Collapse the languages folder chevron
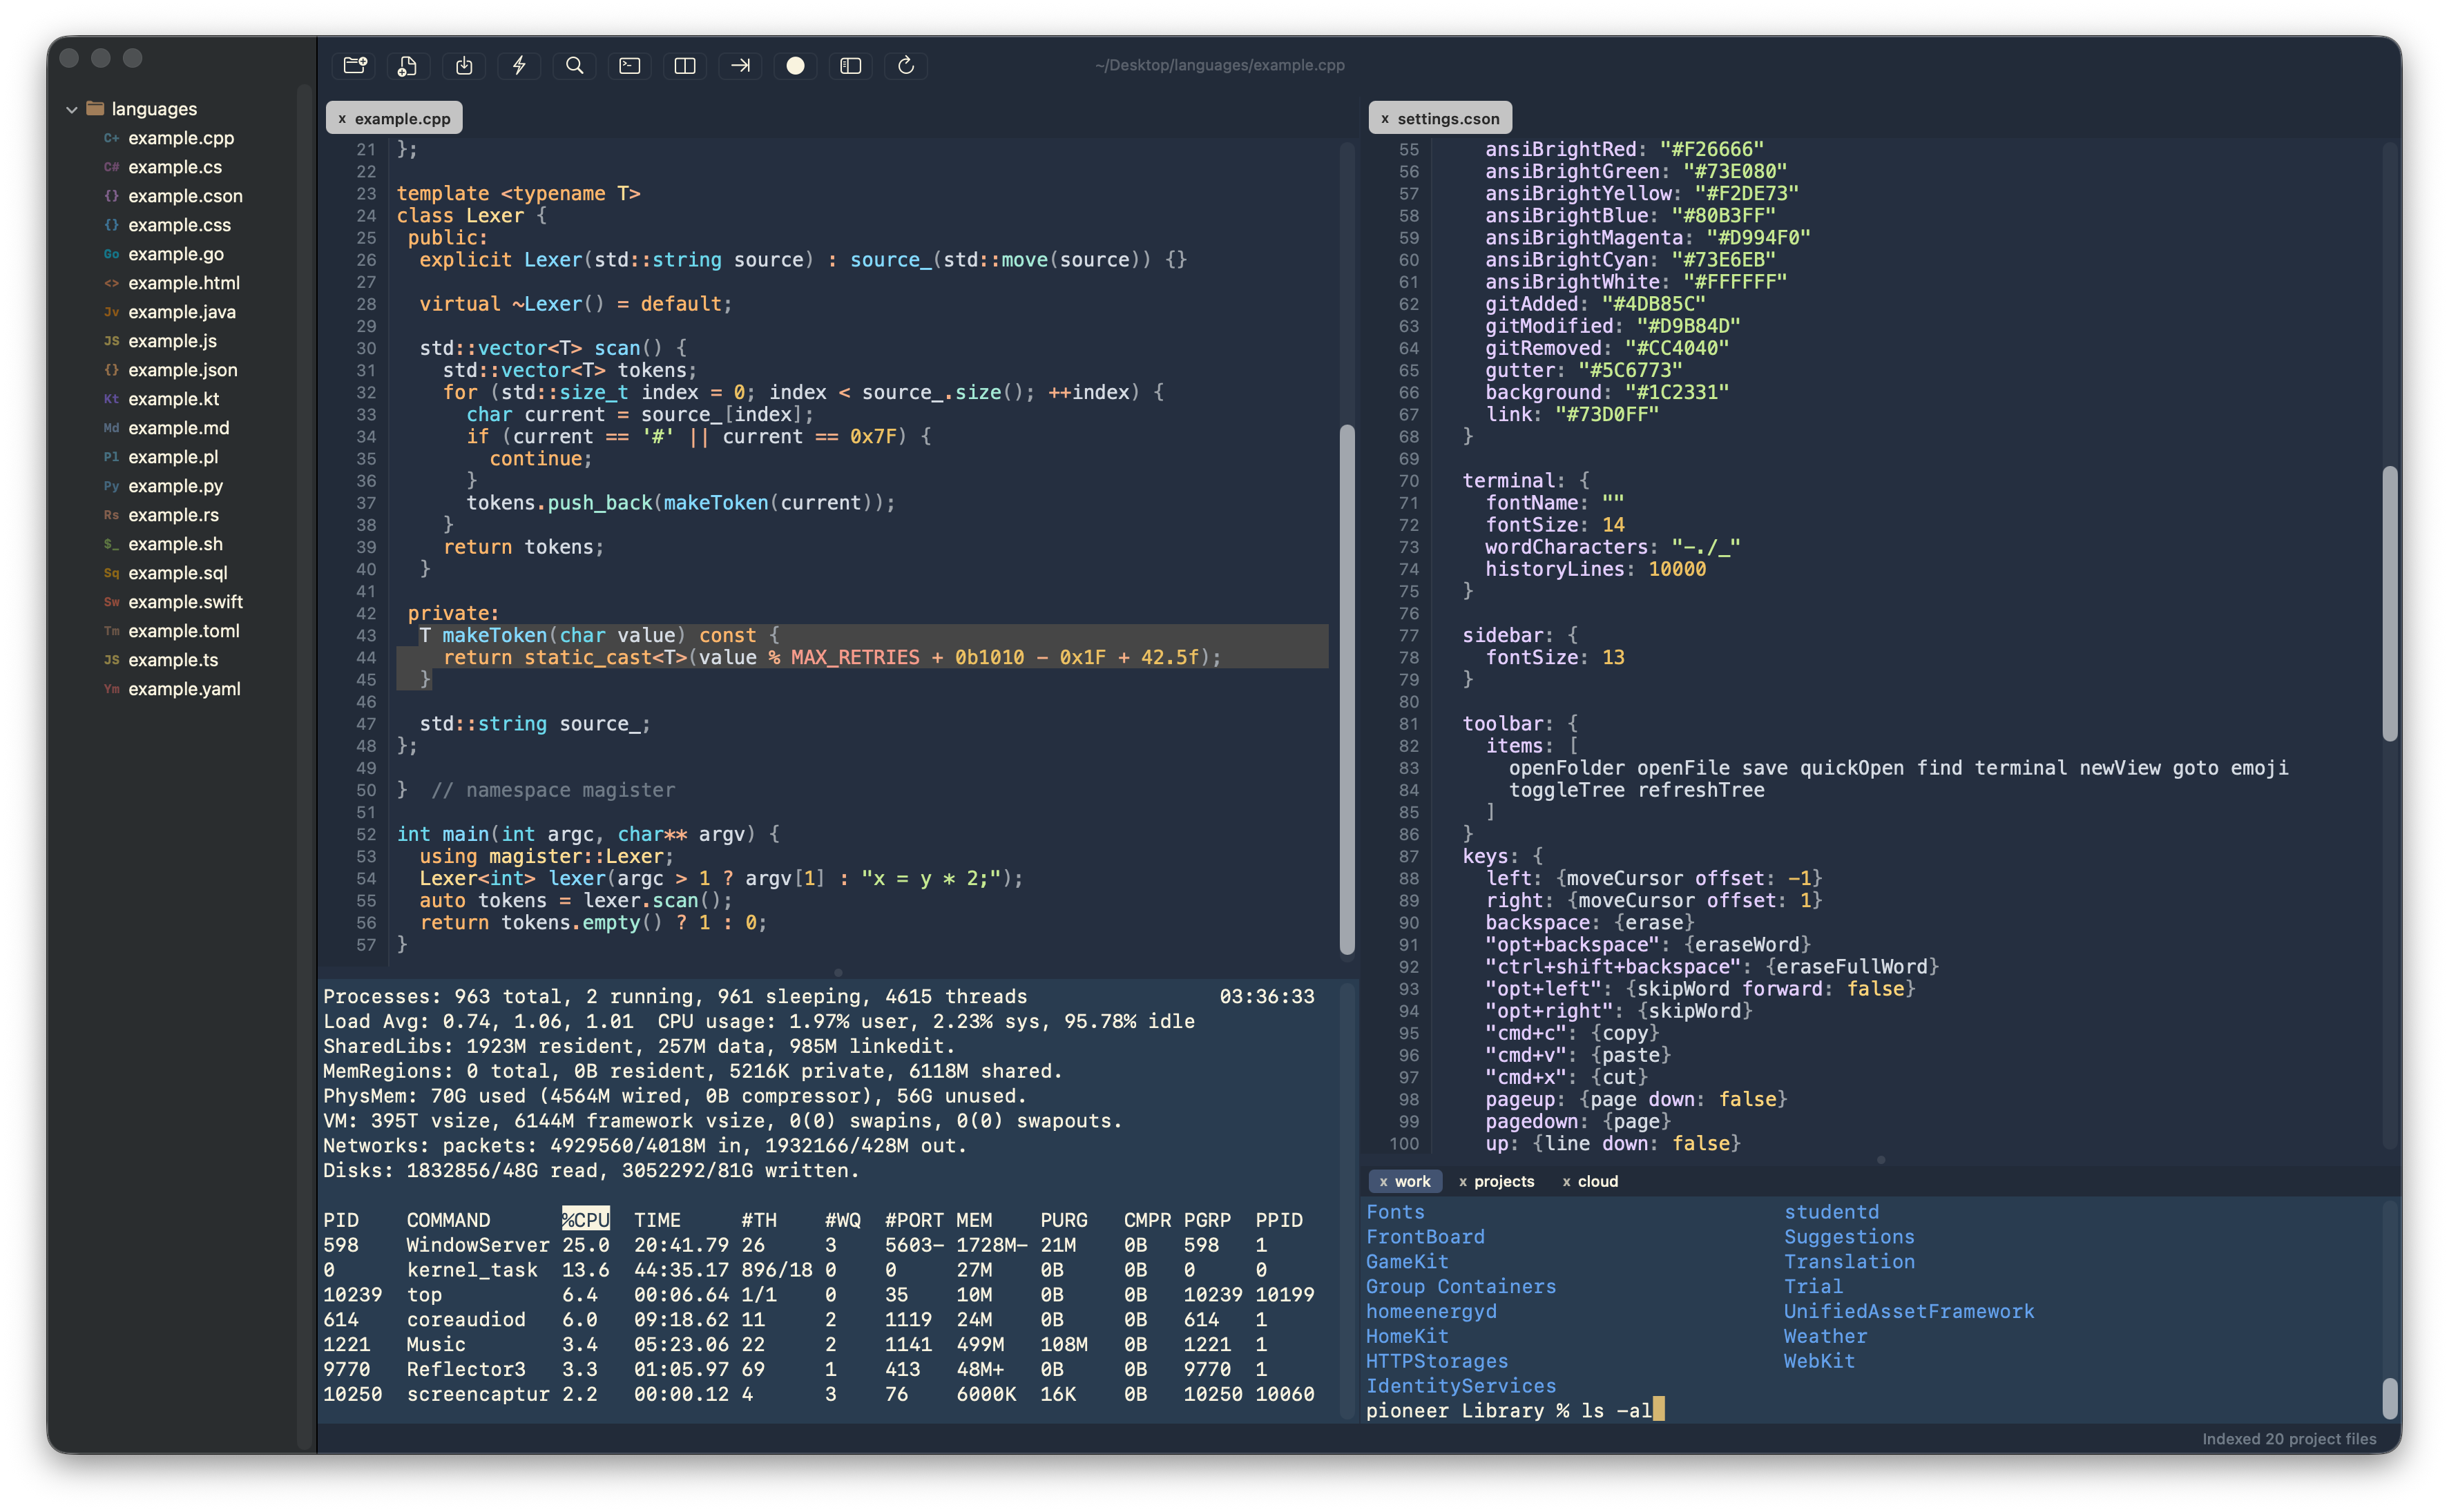Screen dimensions: 2449x1512 72,109
